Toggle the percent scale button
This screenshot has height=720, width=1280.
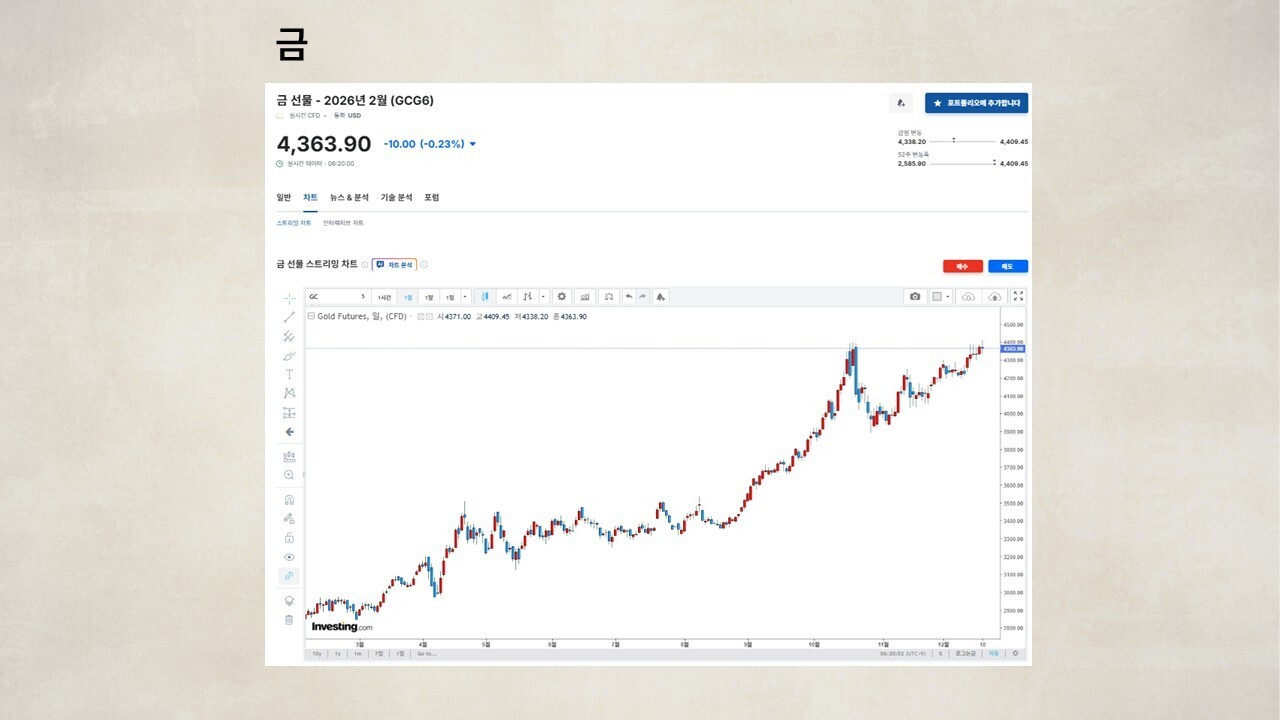[940, 654]
